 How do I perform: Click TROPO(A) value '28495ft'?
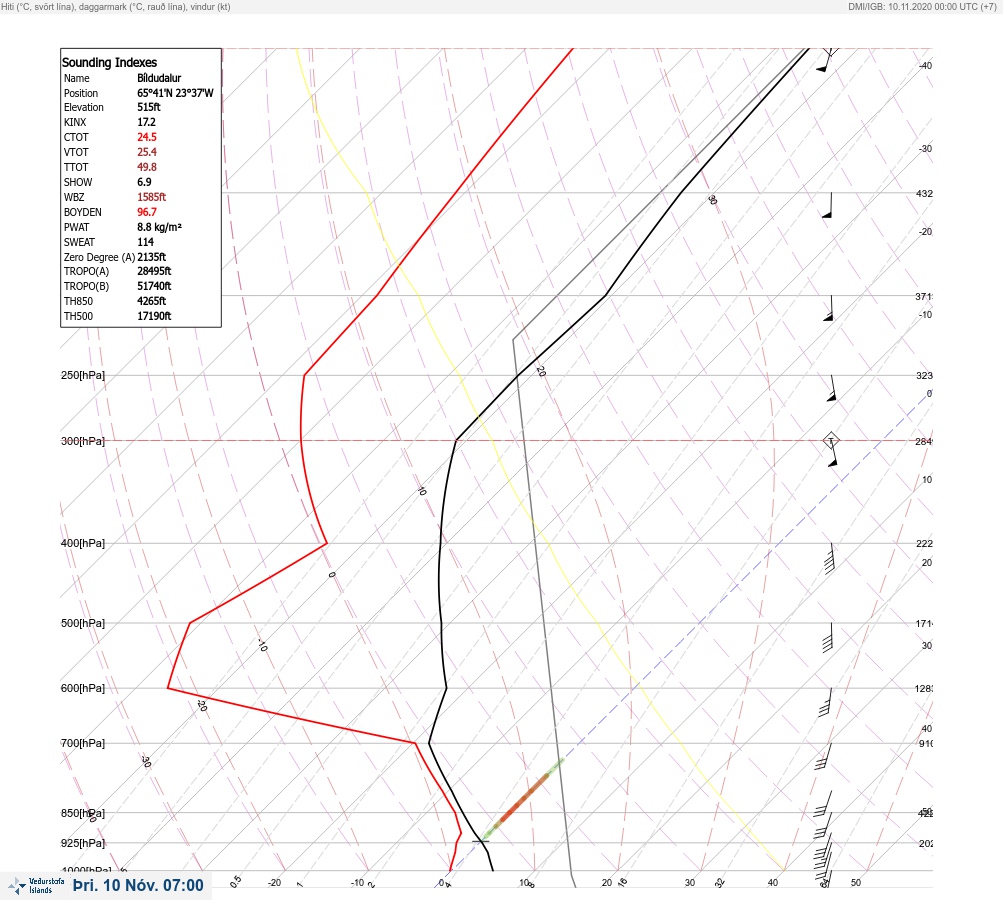tap(154, 271)
